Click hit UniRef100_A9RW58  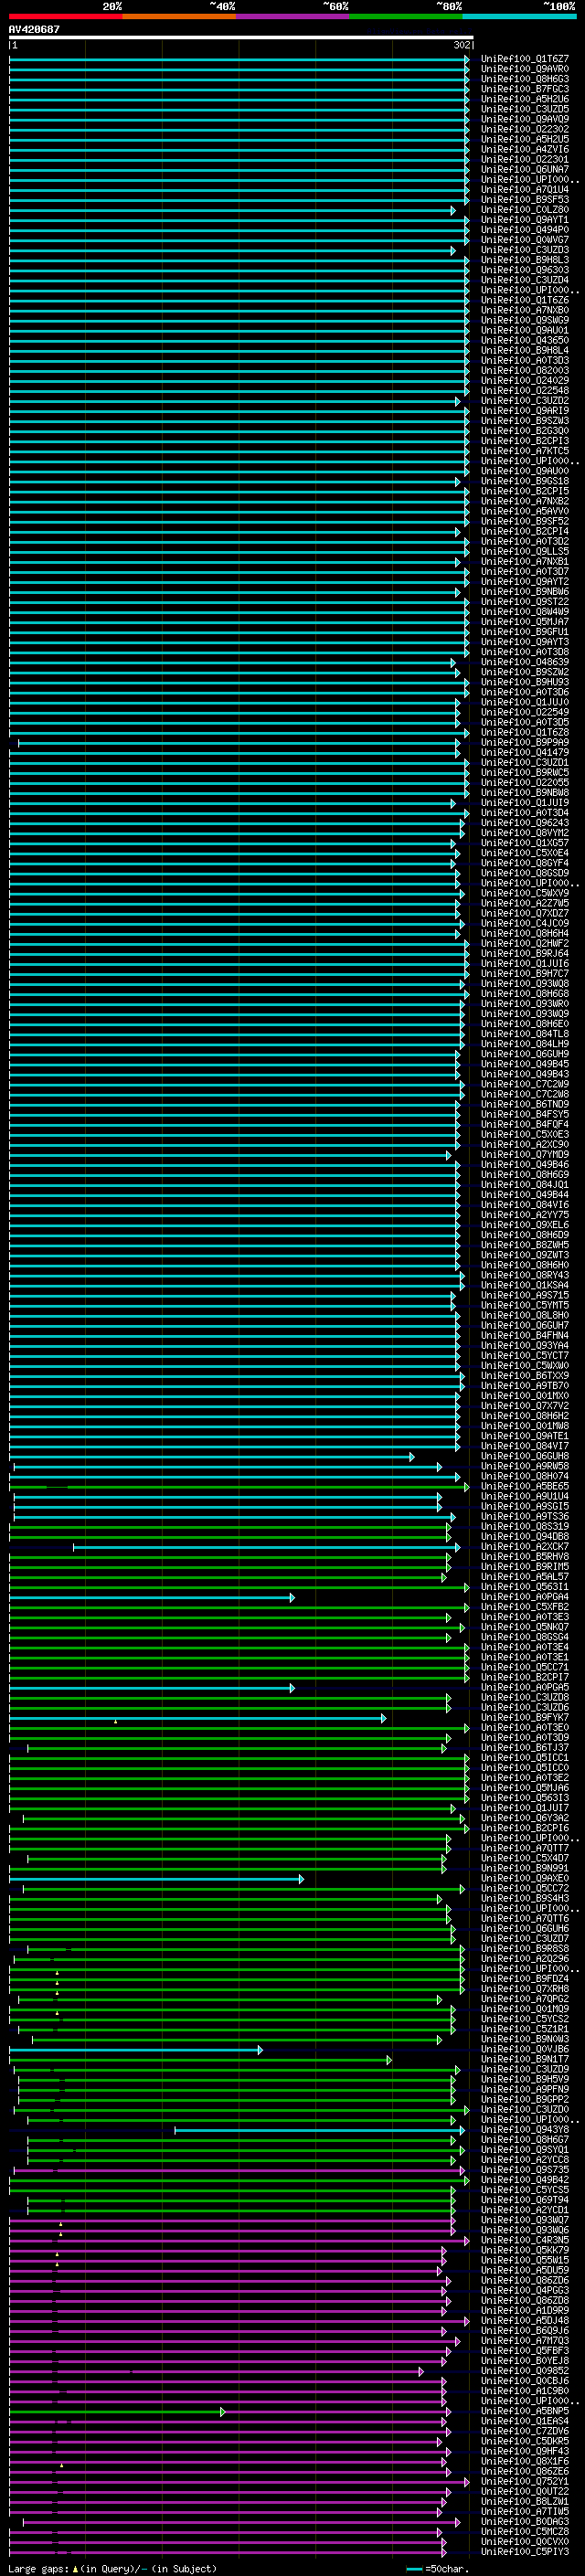(x=525, y=1466)
